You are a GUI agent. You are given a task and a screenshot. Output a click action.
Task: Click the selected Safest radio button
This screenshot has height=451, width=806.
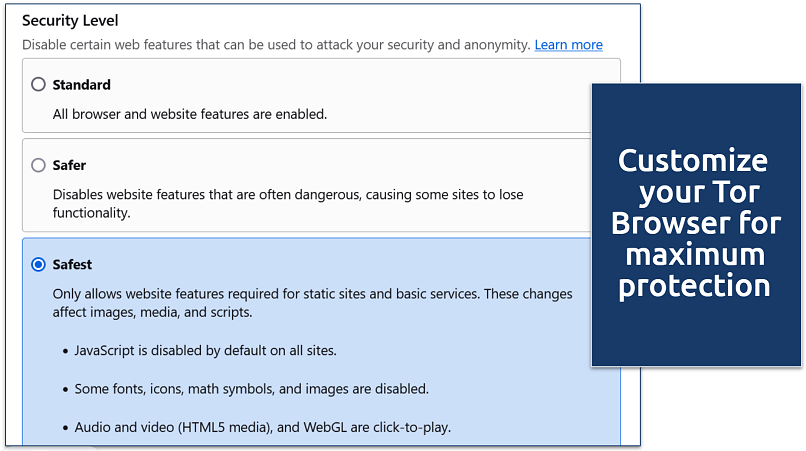(x=38, y=265)
